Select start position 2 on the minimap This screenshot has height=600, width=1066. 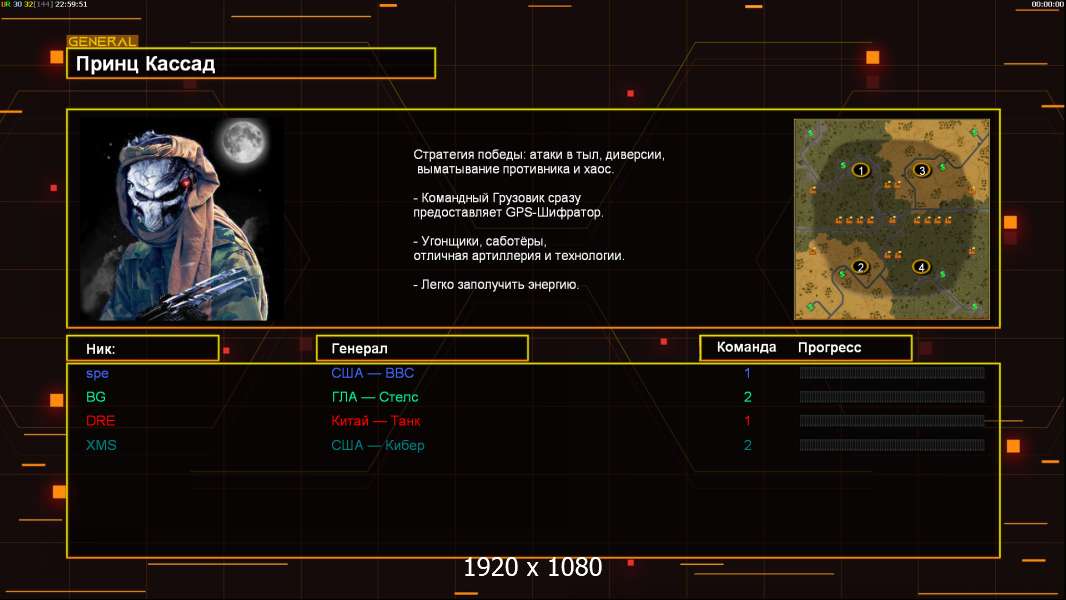[860, 267]
